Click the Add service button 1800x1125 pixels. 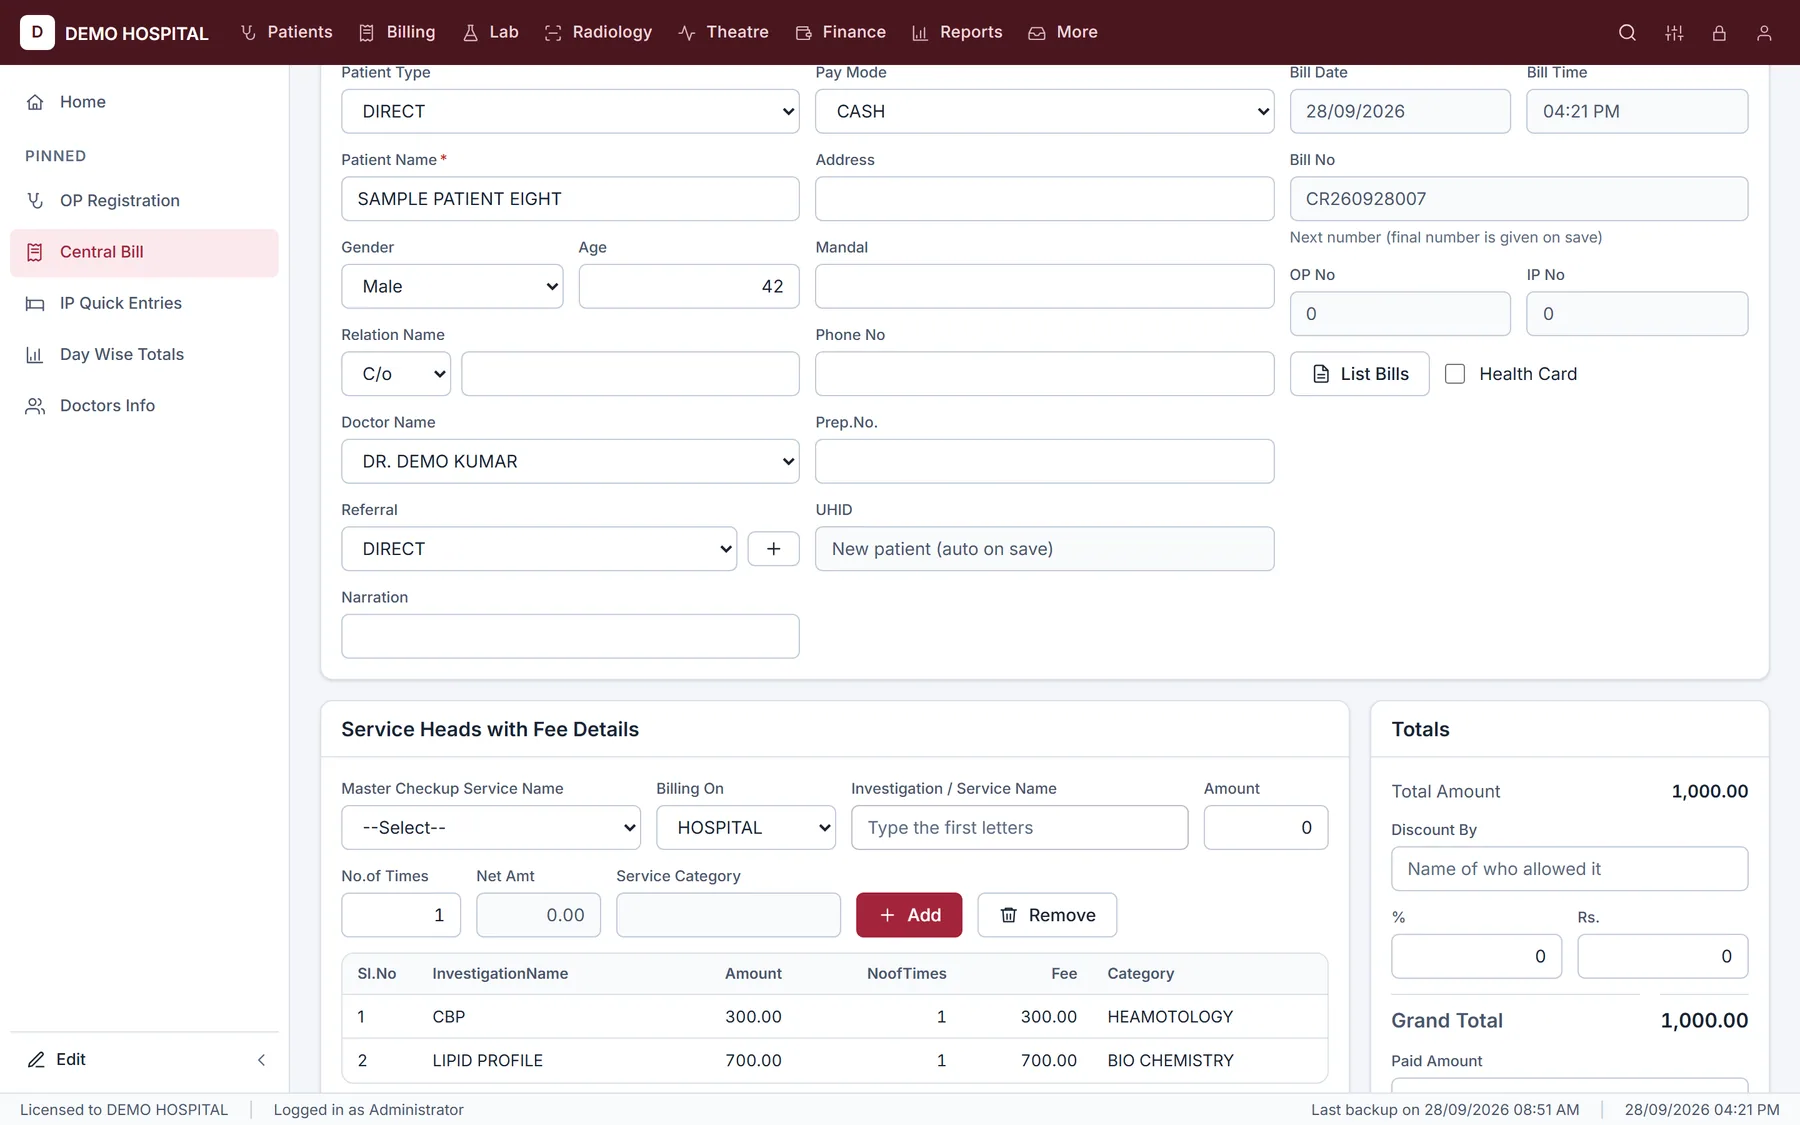point(909,915)
